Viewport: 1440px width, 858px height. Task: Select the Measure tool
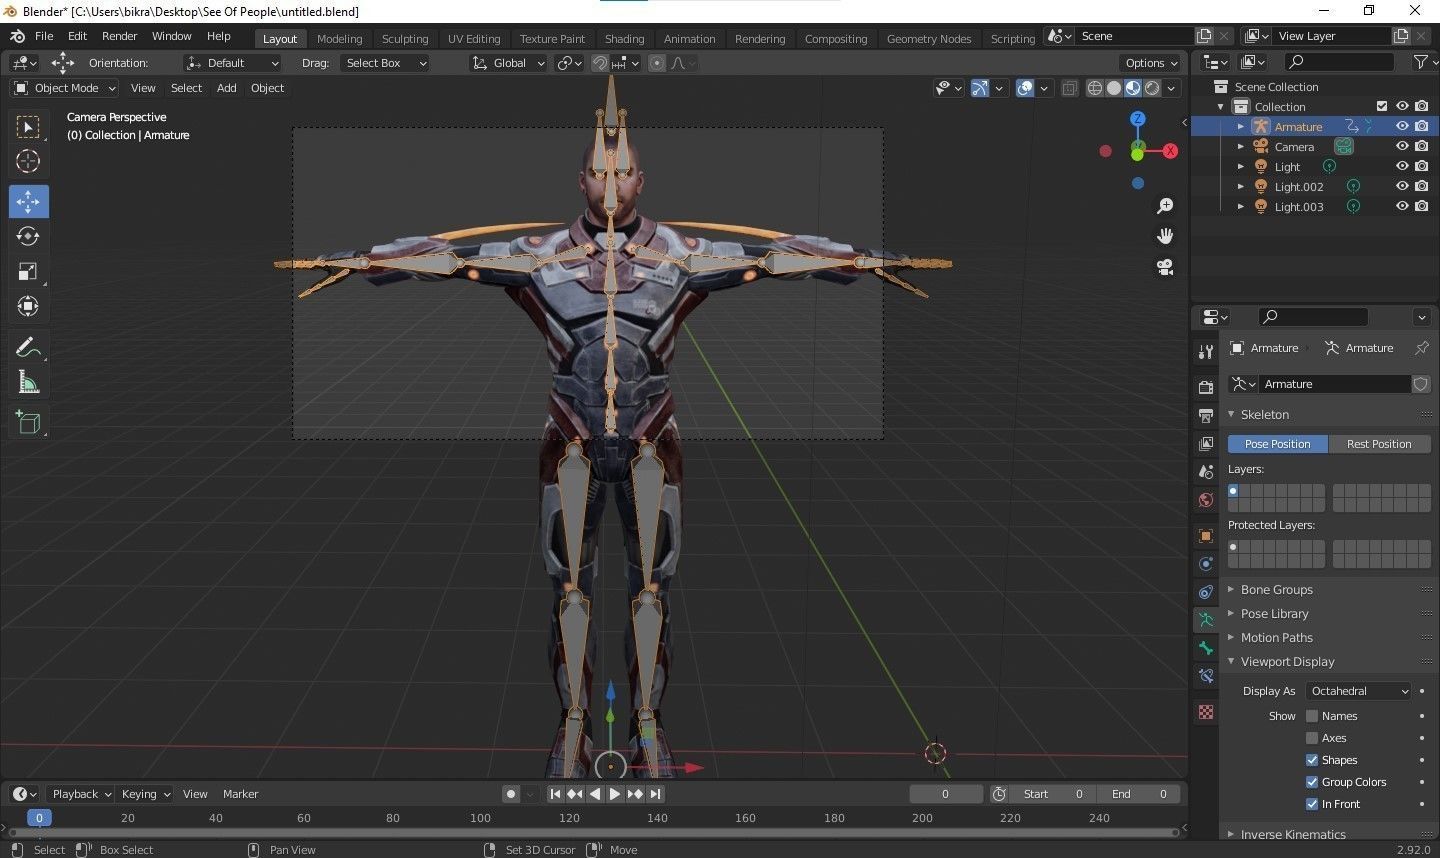[28, 382]
